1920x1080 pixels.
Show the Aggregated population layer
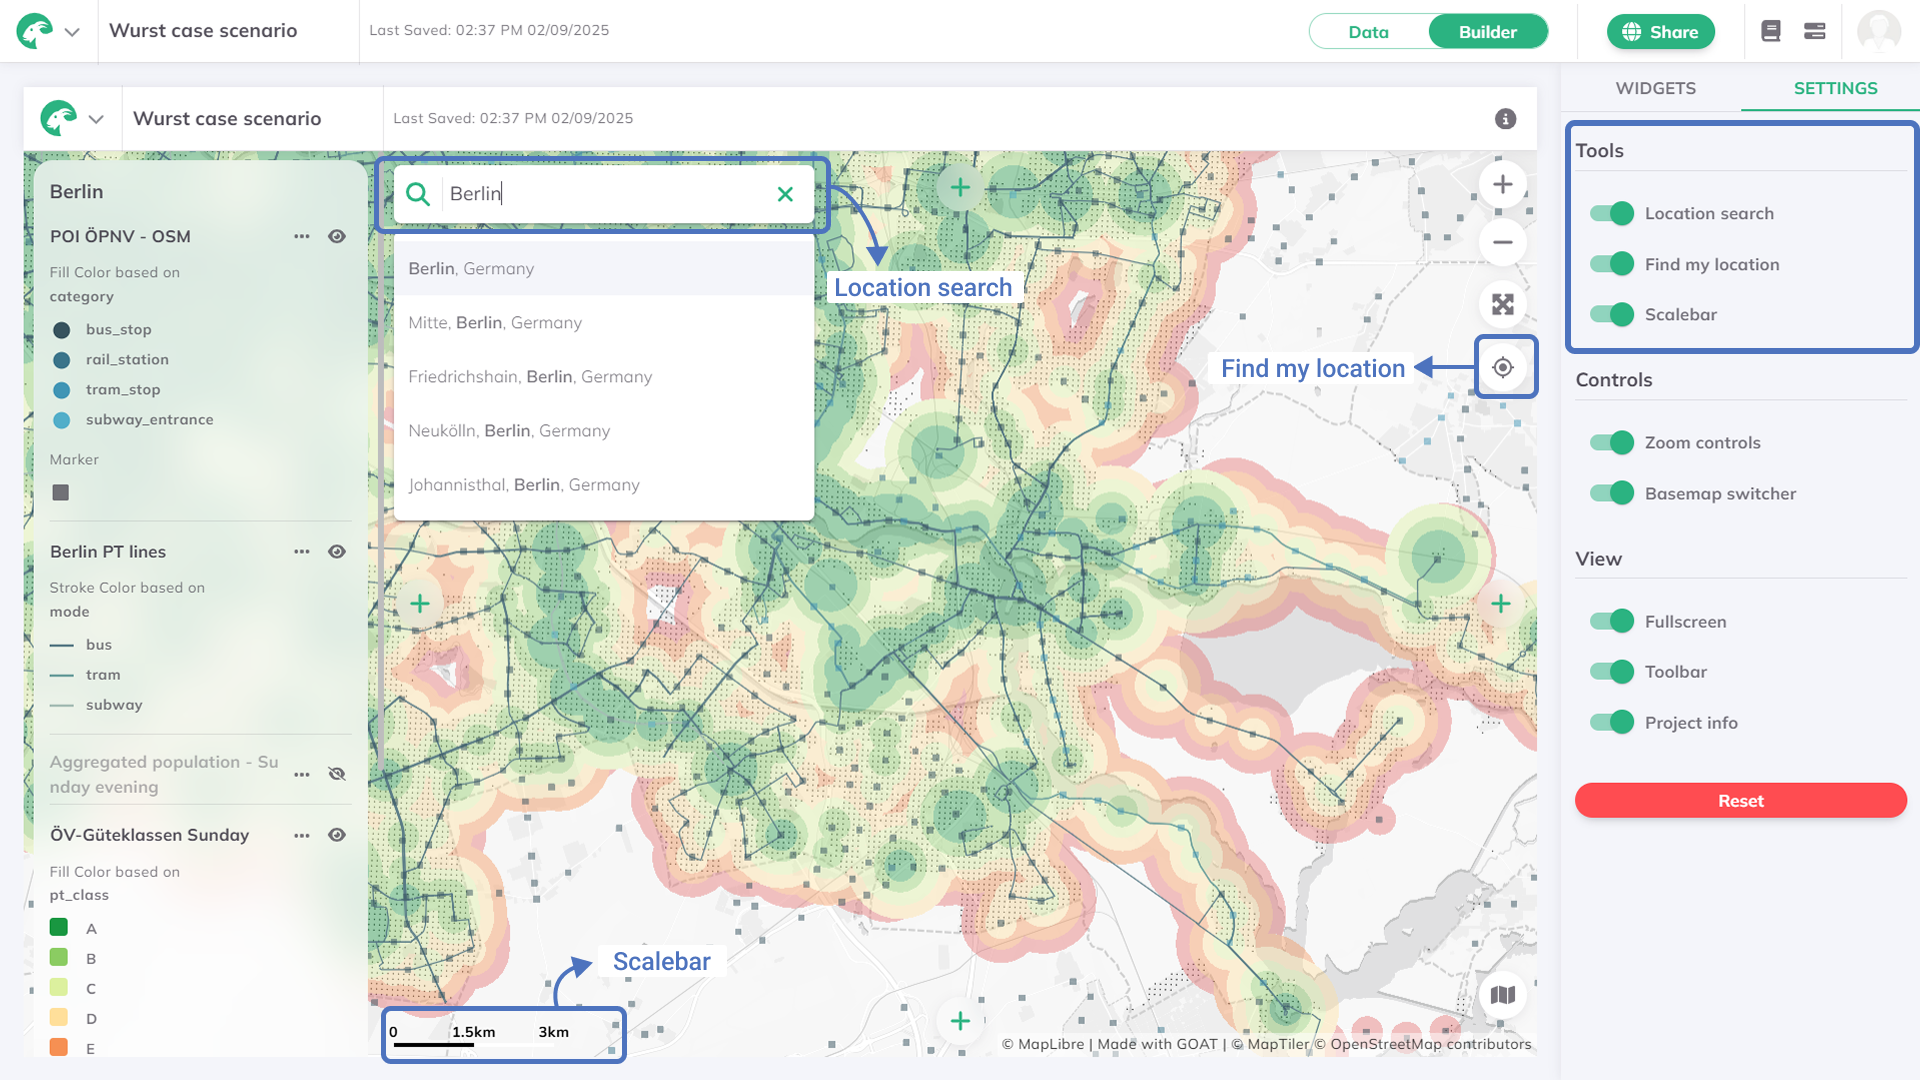click(x=337, y=774)
